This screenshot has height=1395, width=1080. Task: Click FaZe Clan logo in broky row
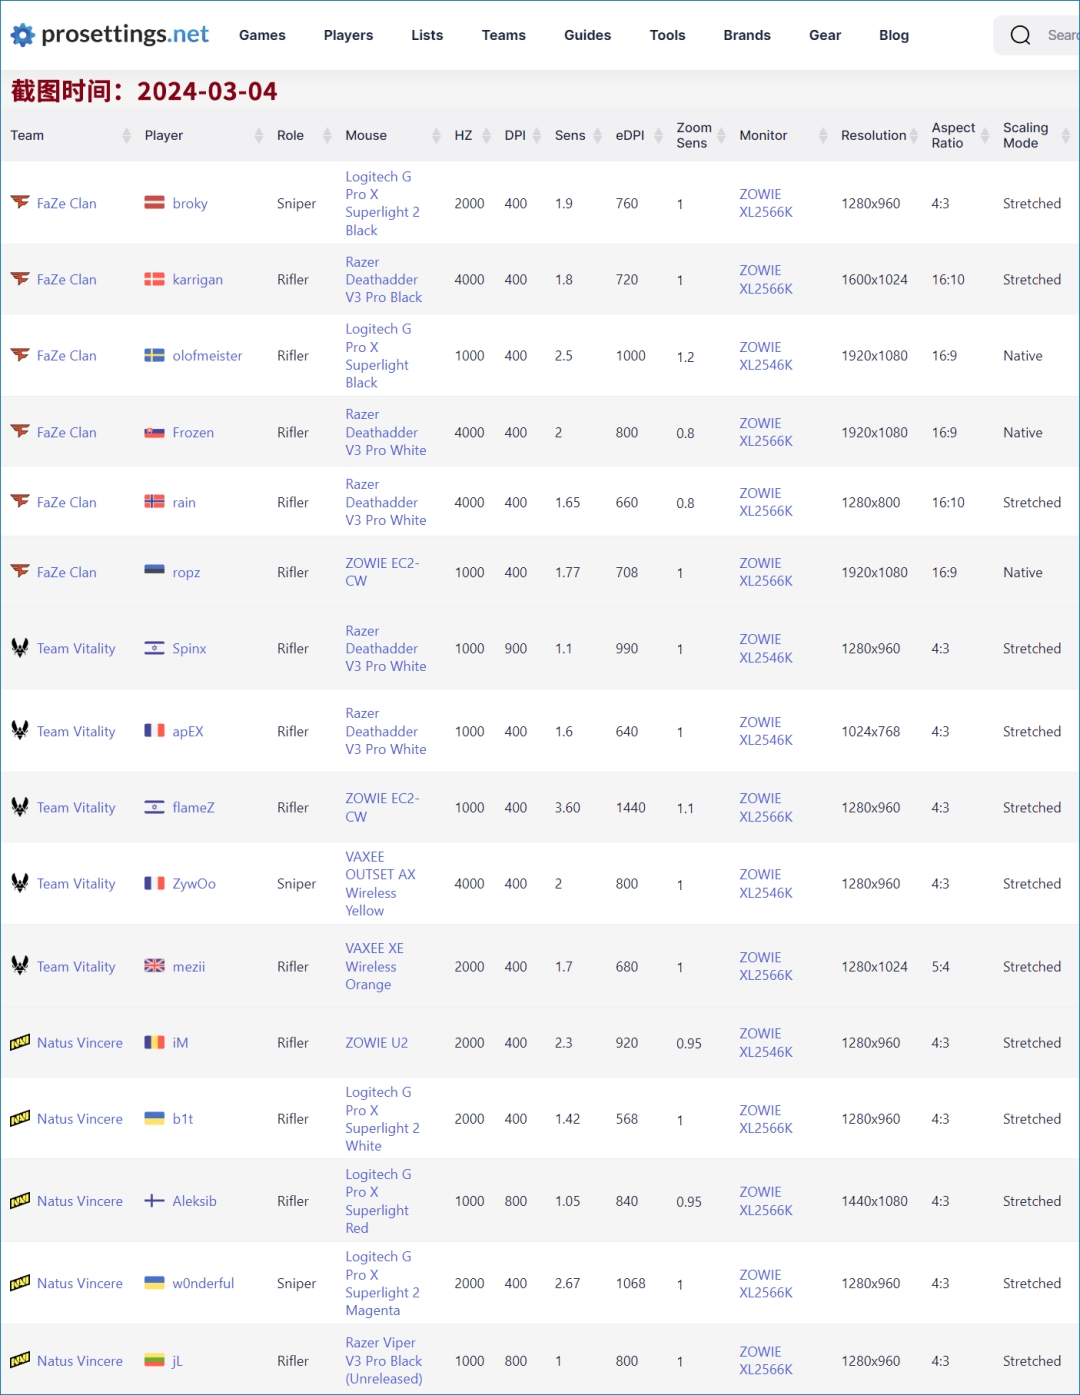tap(20, 202)
